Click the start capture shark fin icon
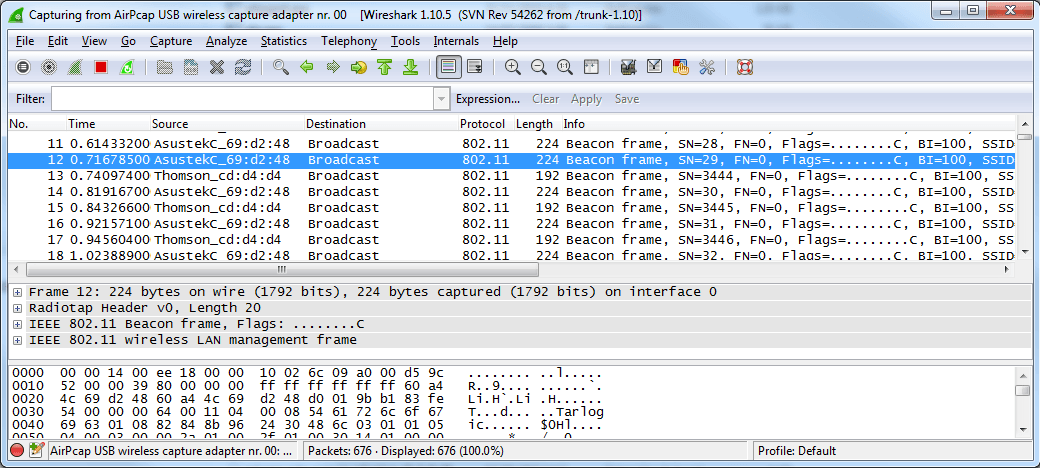Image resolution: width=1040 pixels, height=470 pixels. (75, 67)
